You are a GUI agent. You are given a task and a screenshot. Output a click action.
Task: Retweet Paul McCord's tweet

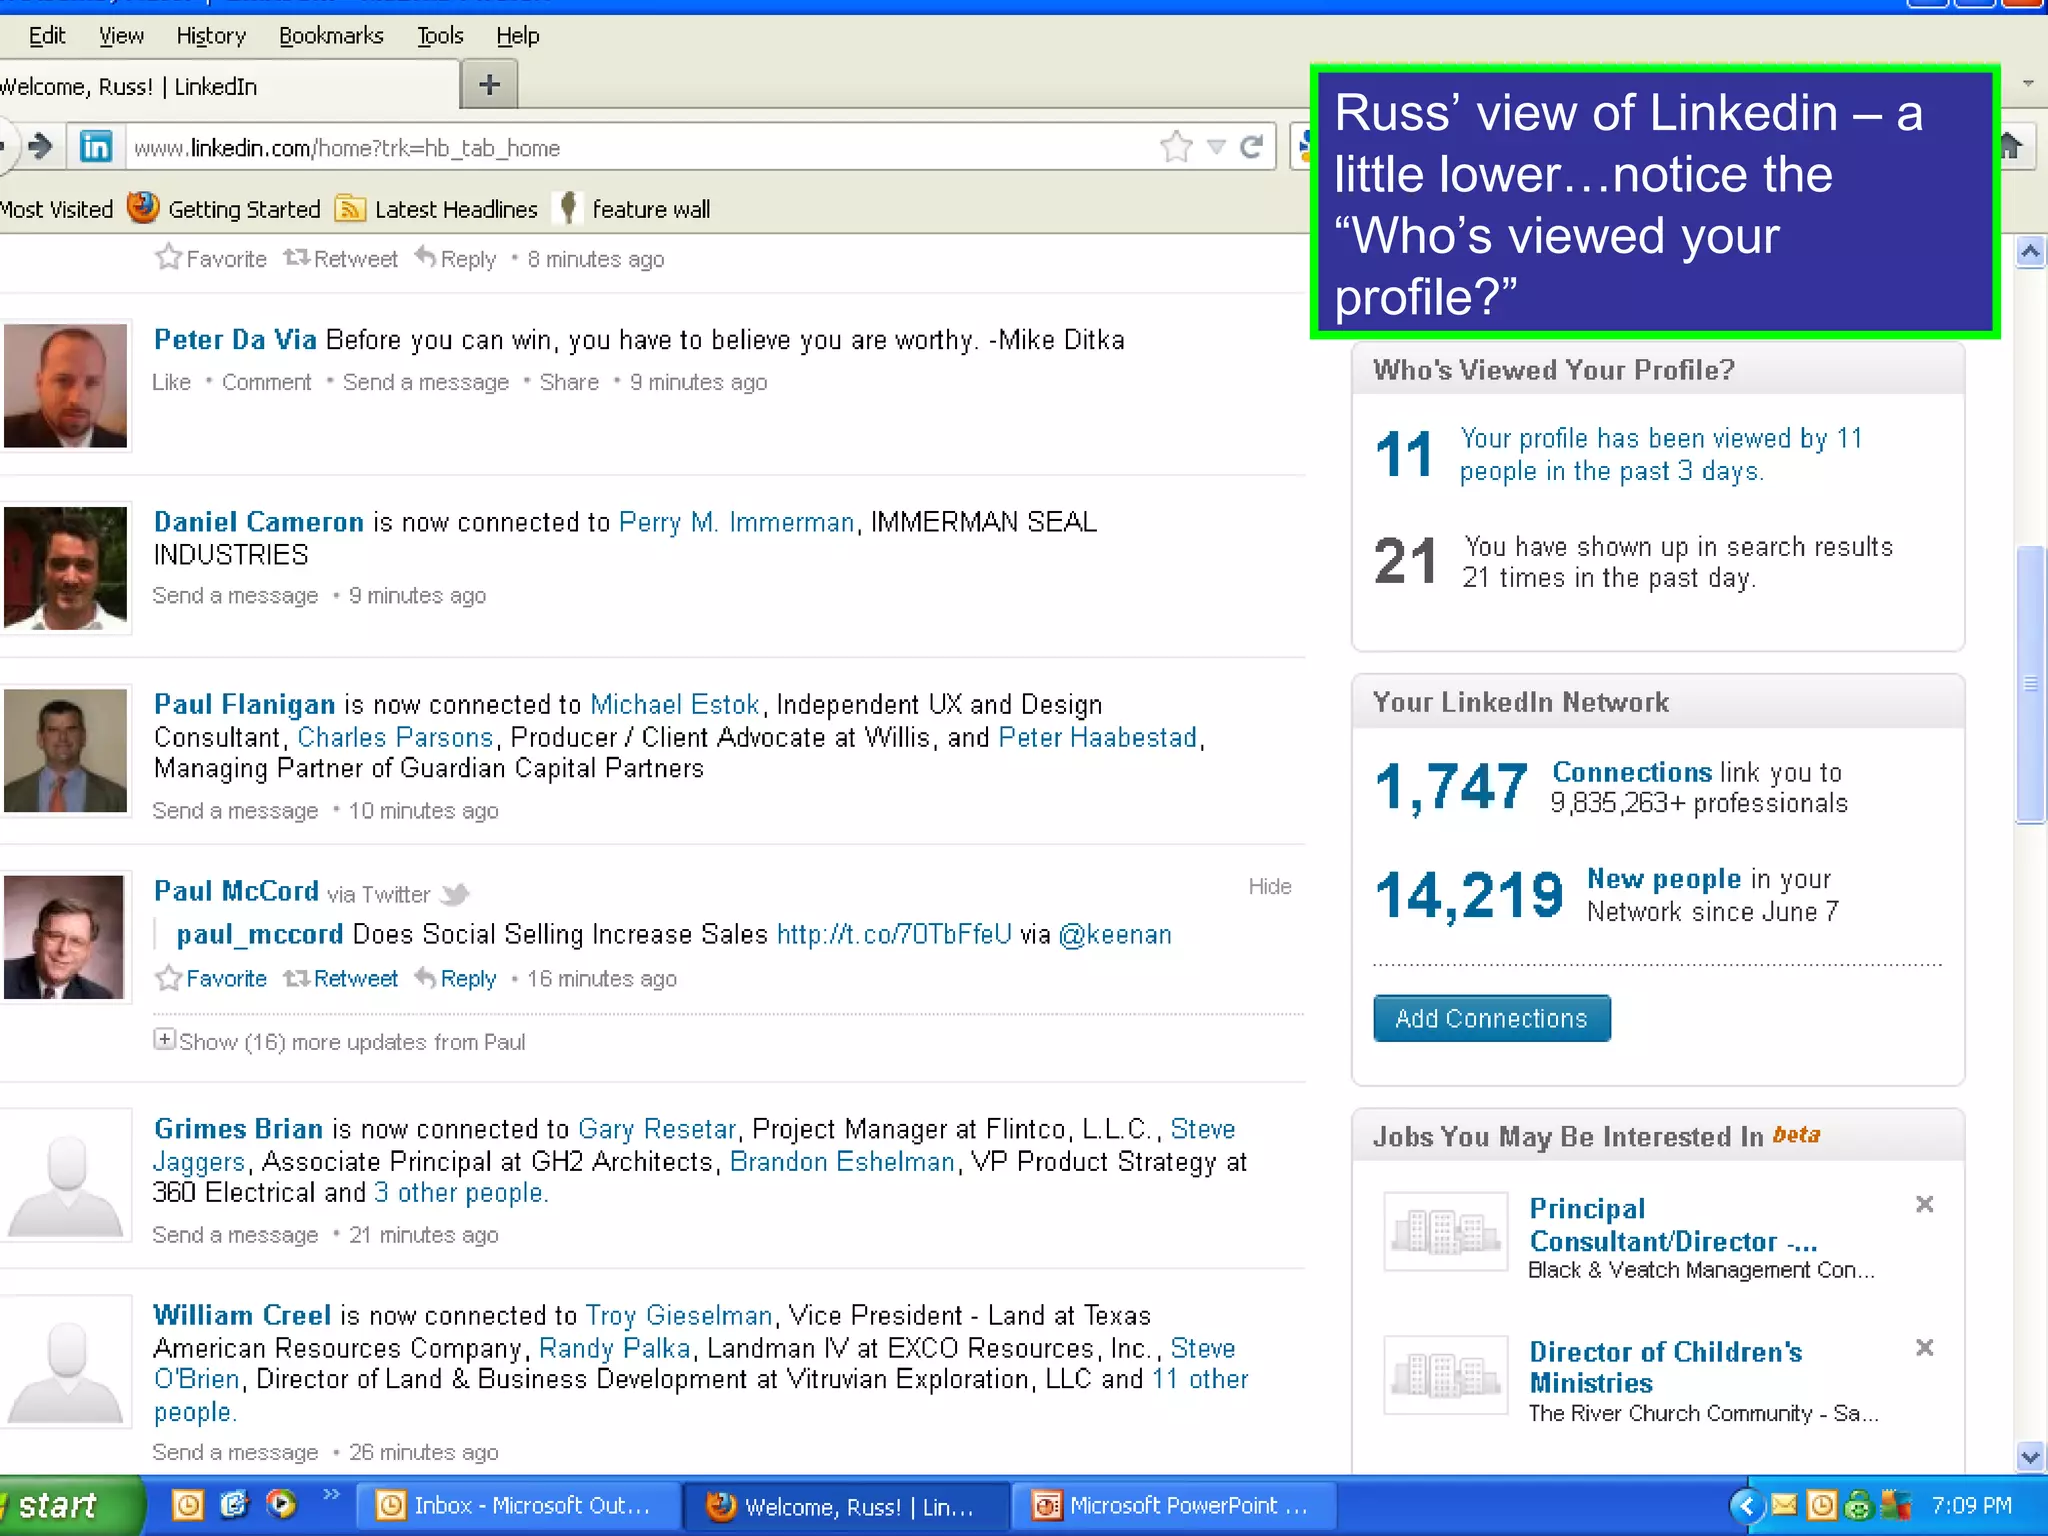click(x=340, y=978)
